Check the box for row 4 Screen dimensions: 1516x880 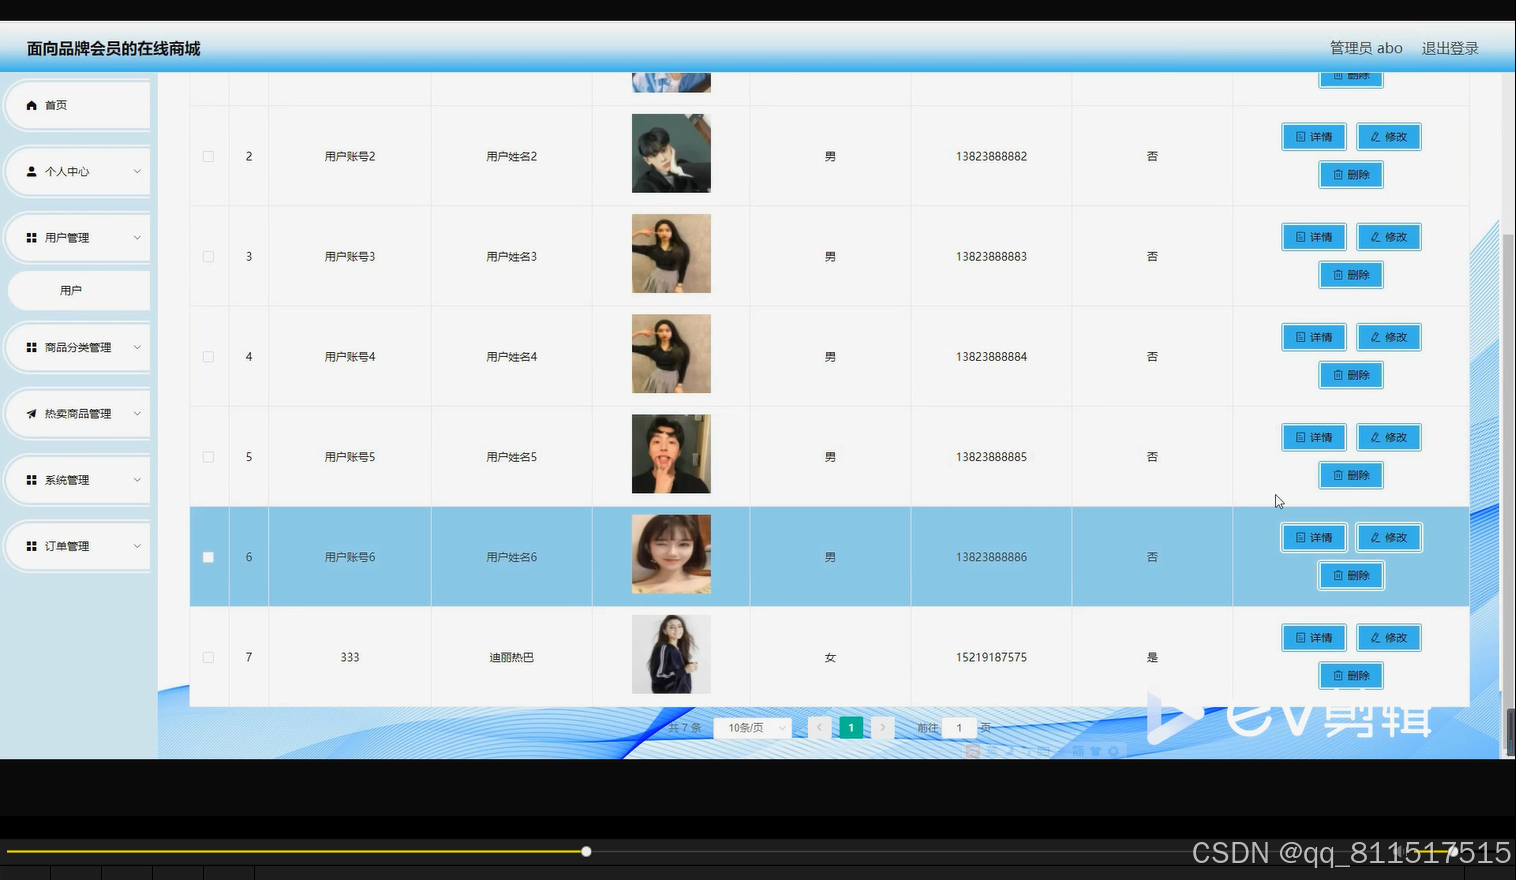pyautogui.click(x=208, y=357)
